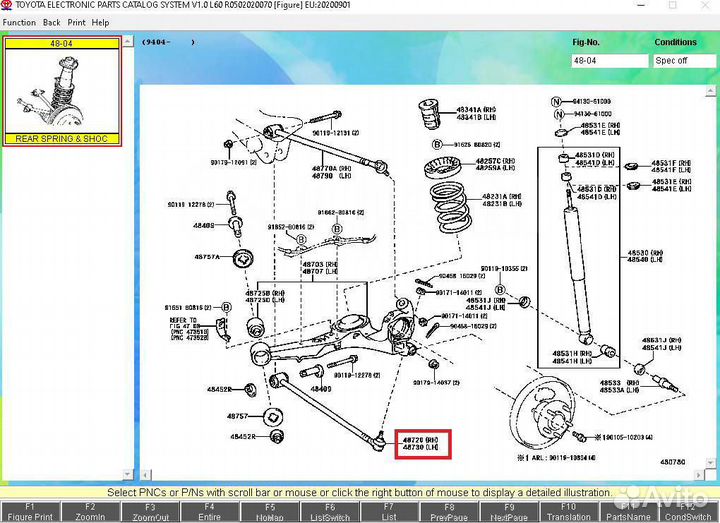Open the Function menu

click(19, 22)
